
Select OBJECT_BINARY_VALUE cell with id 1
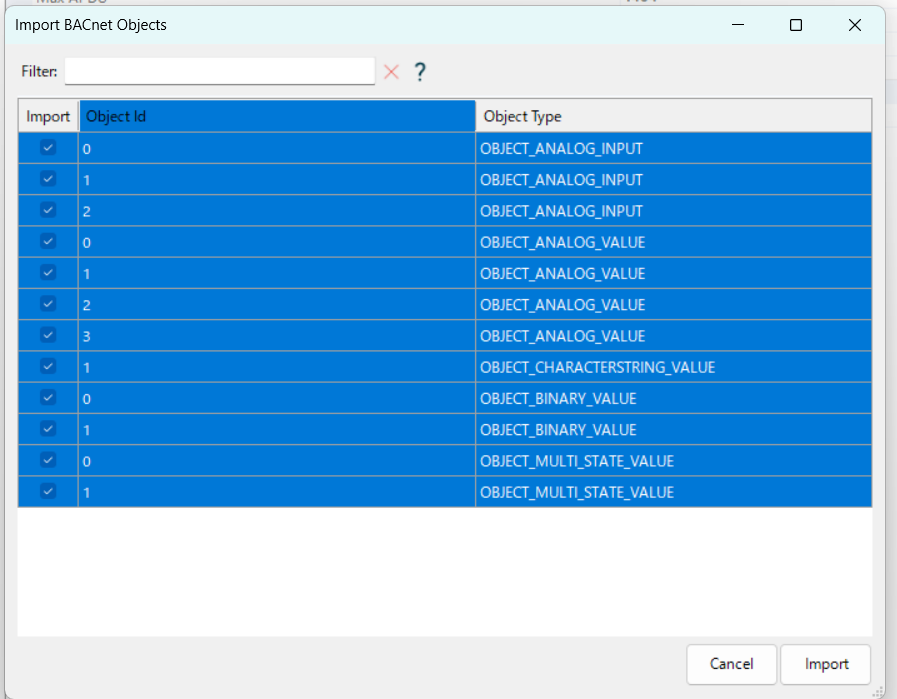[x=673, y=430]
